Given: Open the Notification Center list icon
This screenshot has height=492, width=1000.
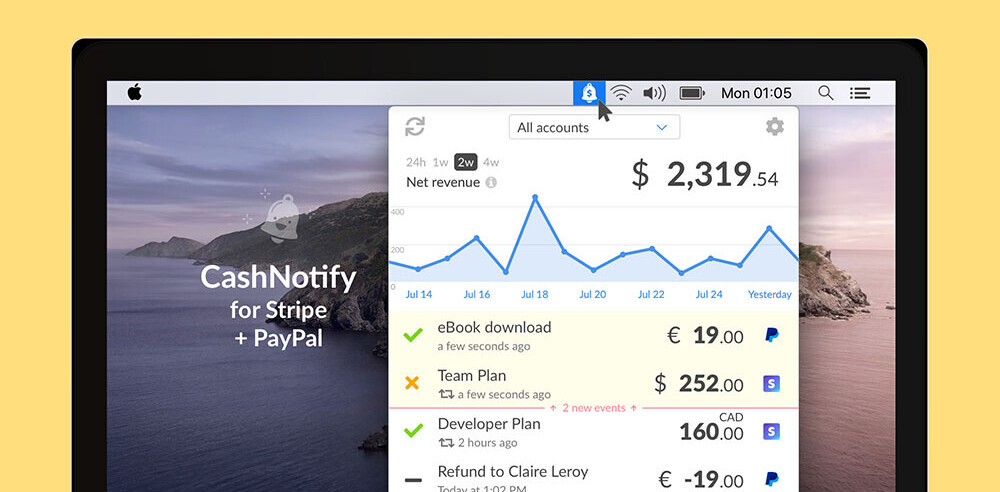Looking at the screenshot, I should [x=859, y=93].
